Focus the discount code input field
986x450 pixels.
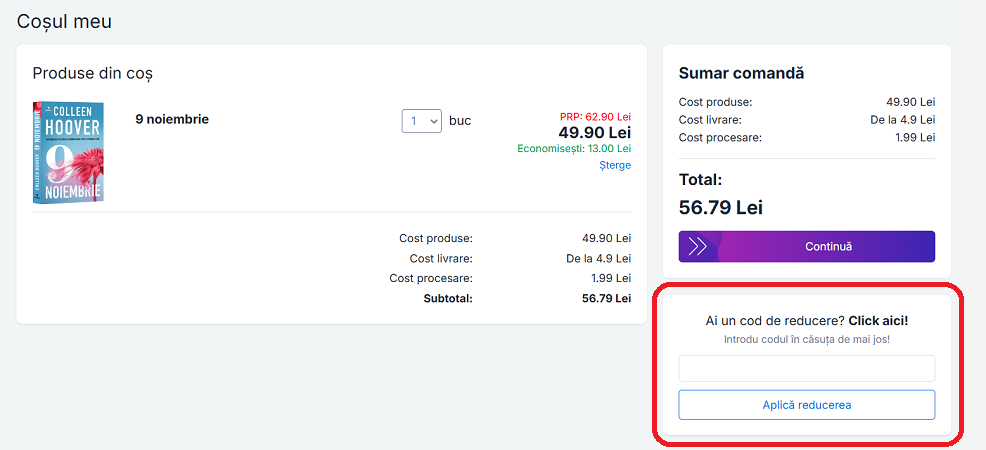point(806,368)
